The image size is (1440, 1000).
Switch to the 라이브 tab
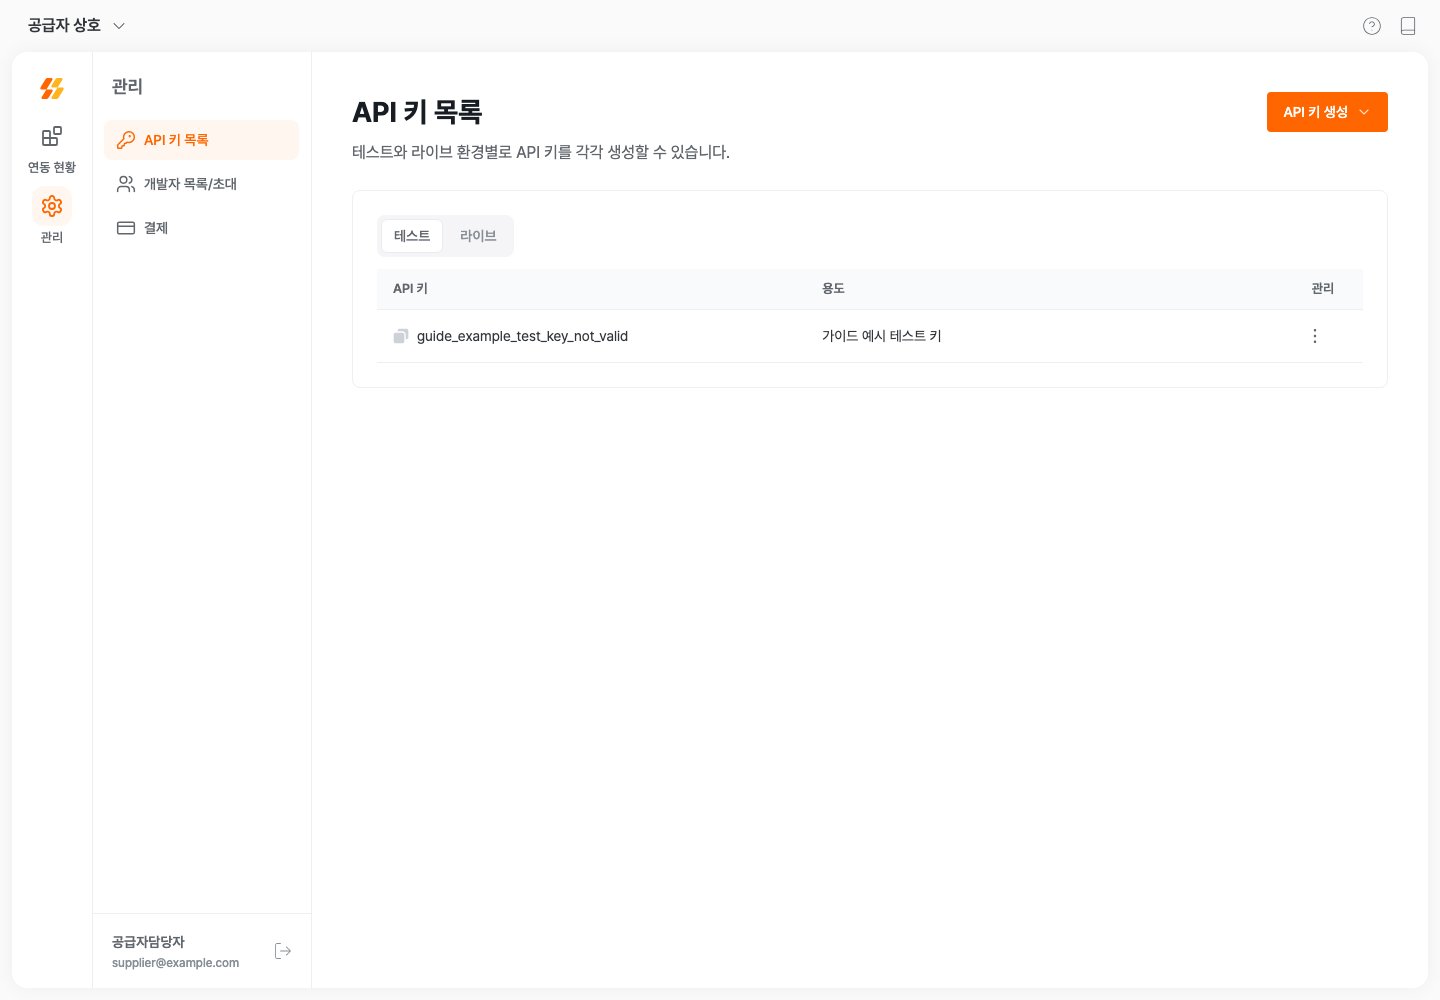(x=478, y=236)
